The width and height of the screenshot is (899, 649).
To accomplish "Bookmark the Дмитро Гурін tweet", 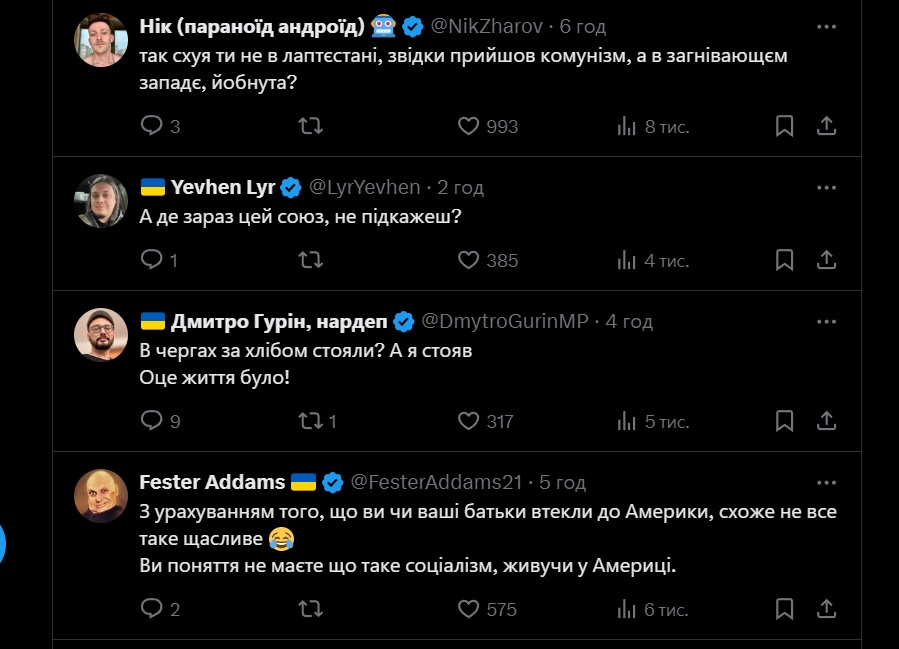I will 785,421.
